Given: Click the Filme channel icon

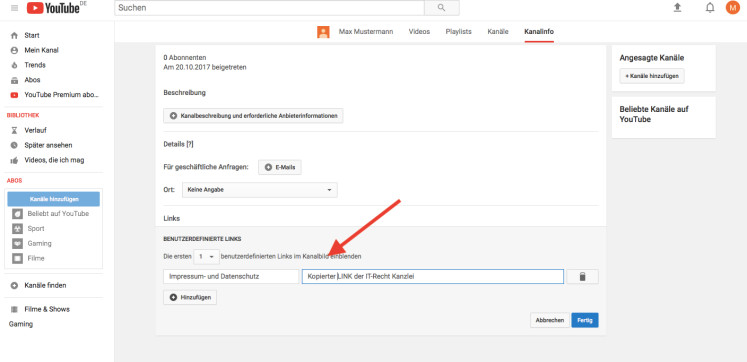Looking at the screenshot, I should [18, 259].
